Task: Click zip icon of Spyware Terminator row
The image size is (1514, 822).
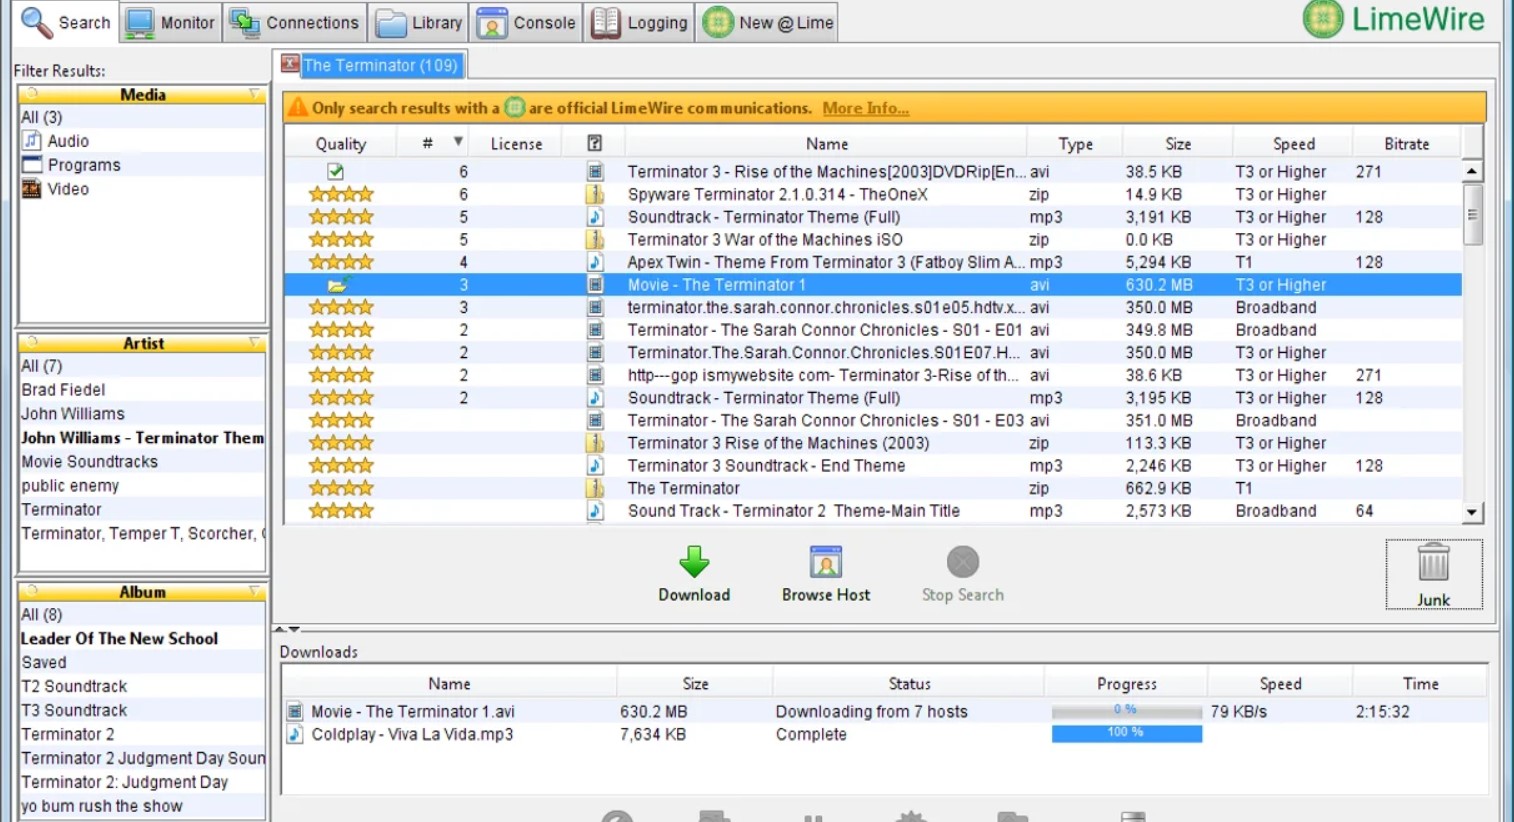Action: [x=595, y=194]
